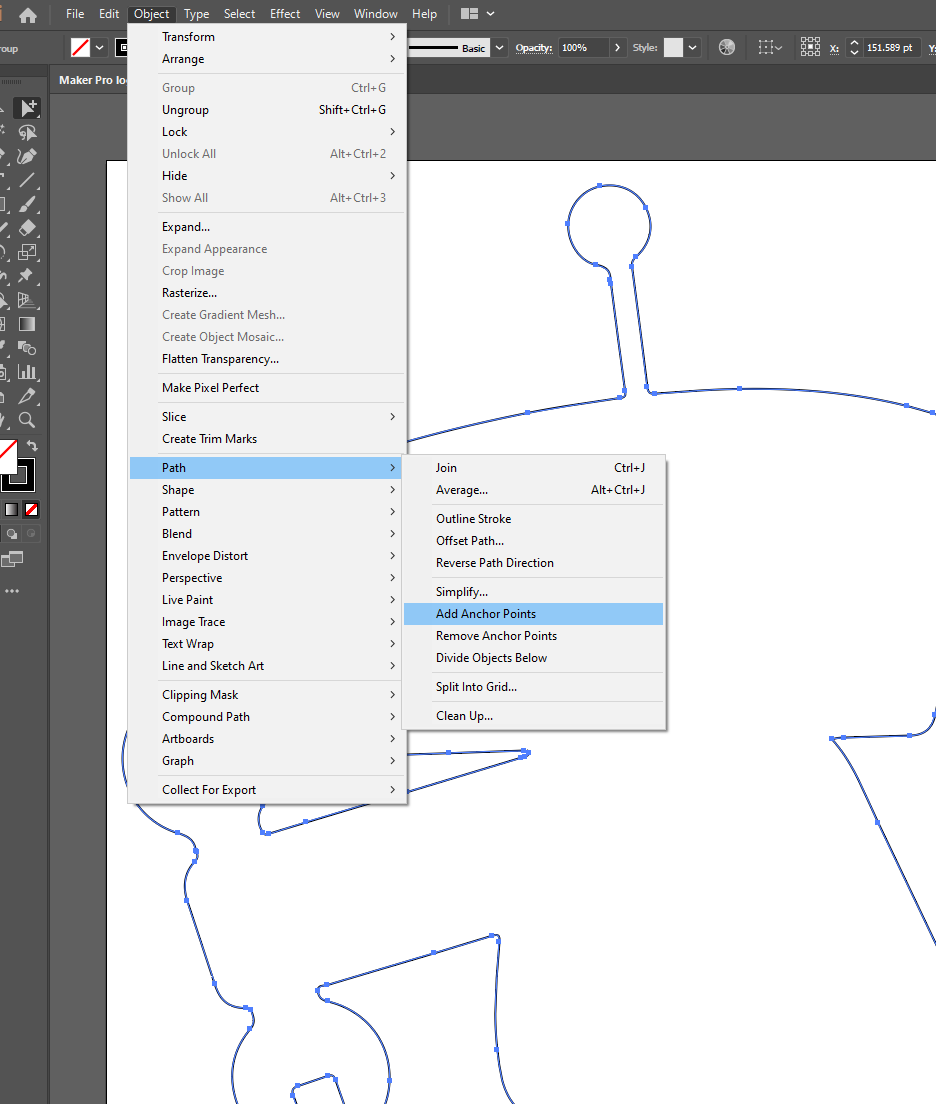The image size is (936, 1104).
Task: Set fill to None swatch
Action: [x=31, y=509]
